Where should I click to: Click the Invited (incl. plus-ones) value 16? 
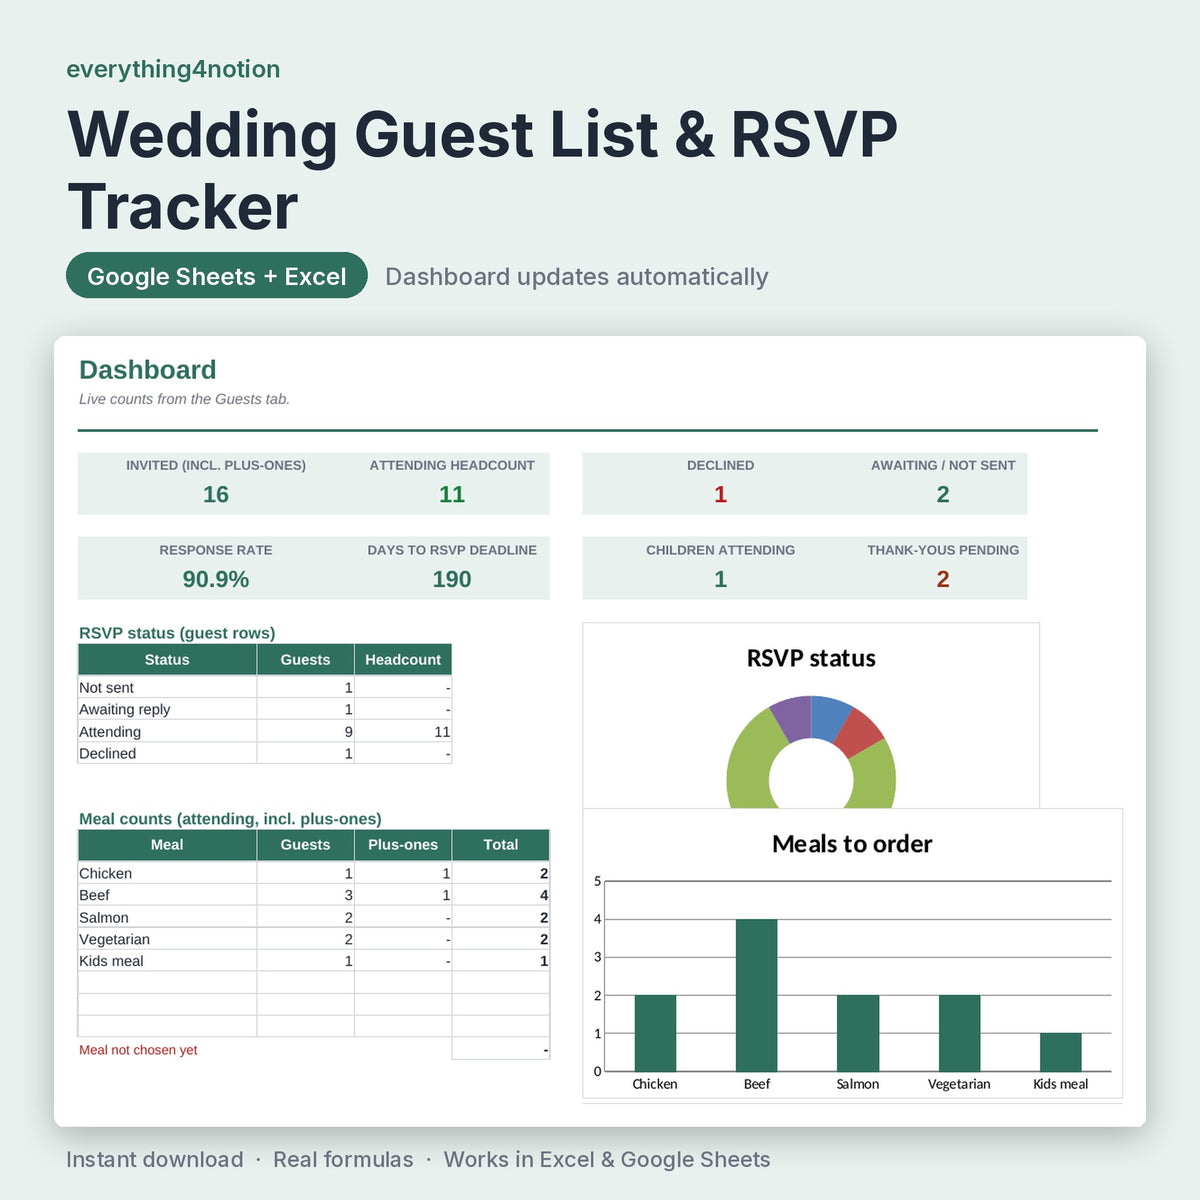(216, 494)
